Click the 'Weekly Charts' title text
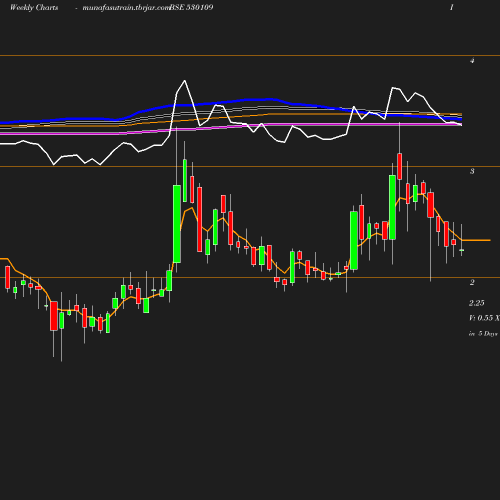The height and width of the screenshot is (500, 500). [x=34, y=8]
